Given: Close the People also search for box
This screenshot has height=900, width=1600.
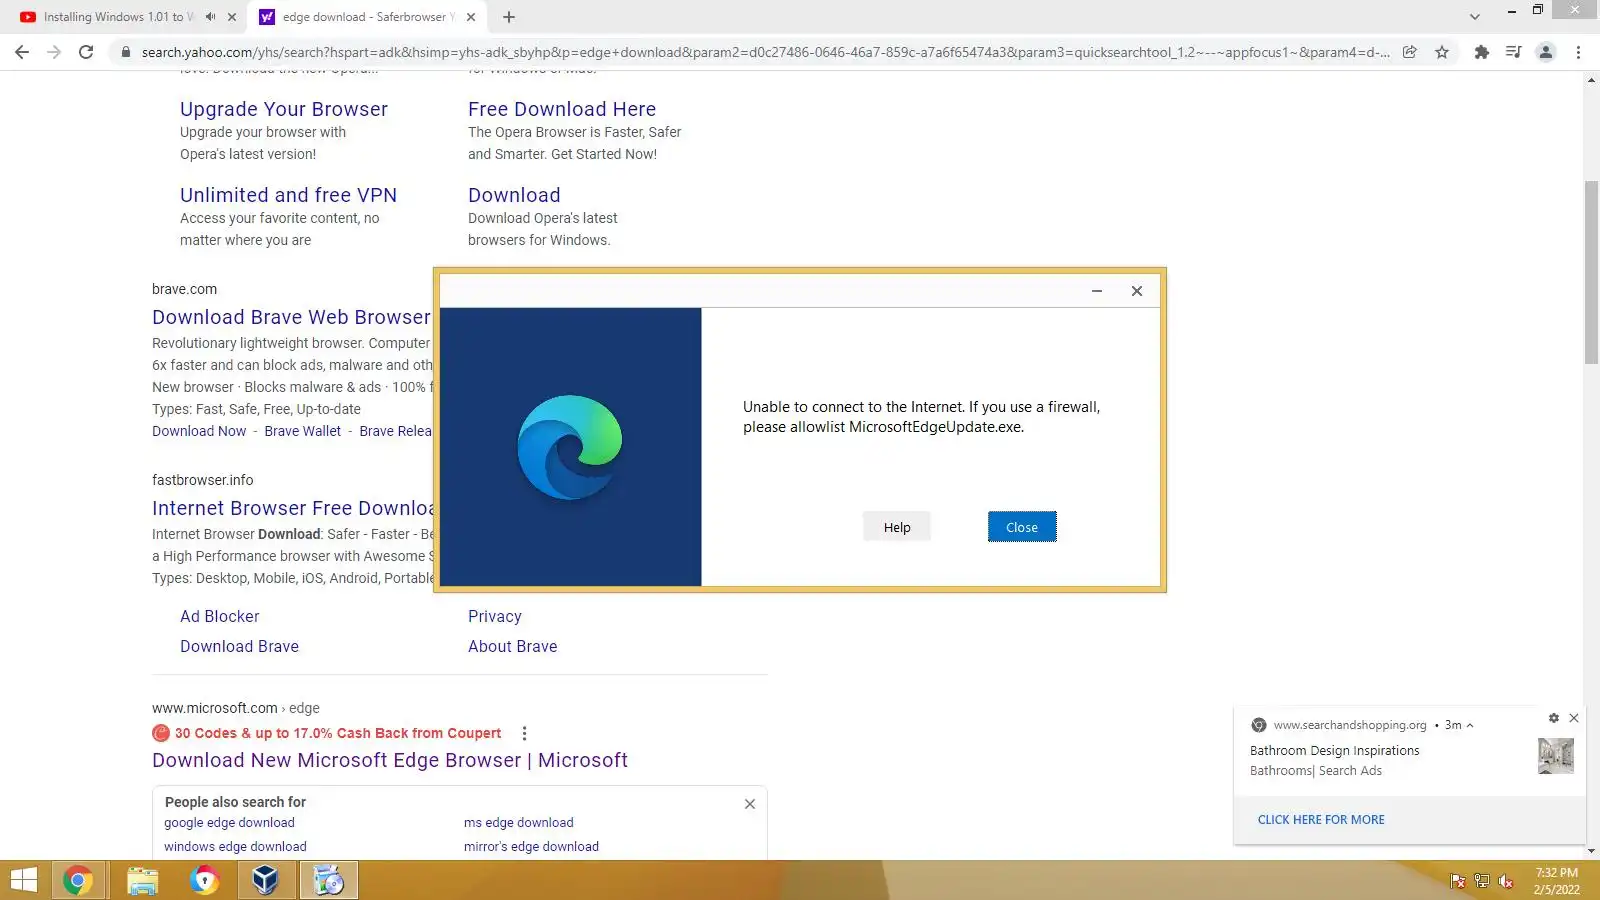Looking at the screenshot, I should (x=750, y=804).
